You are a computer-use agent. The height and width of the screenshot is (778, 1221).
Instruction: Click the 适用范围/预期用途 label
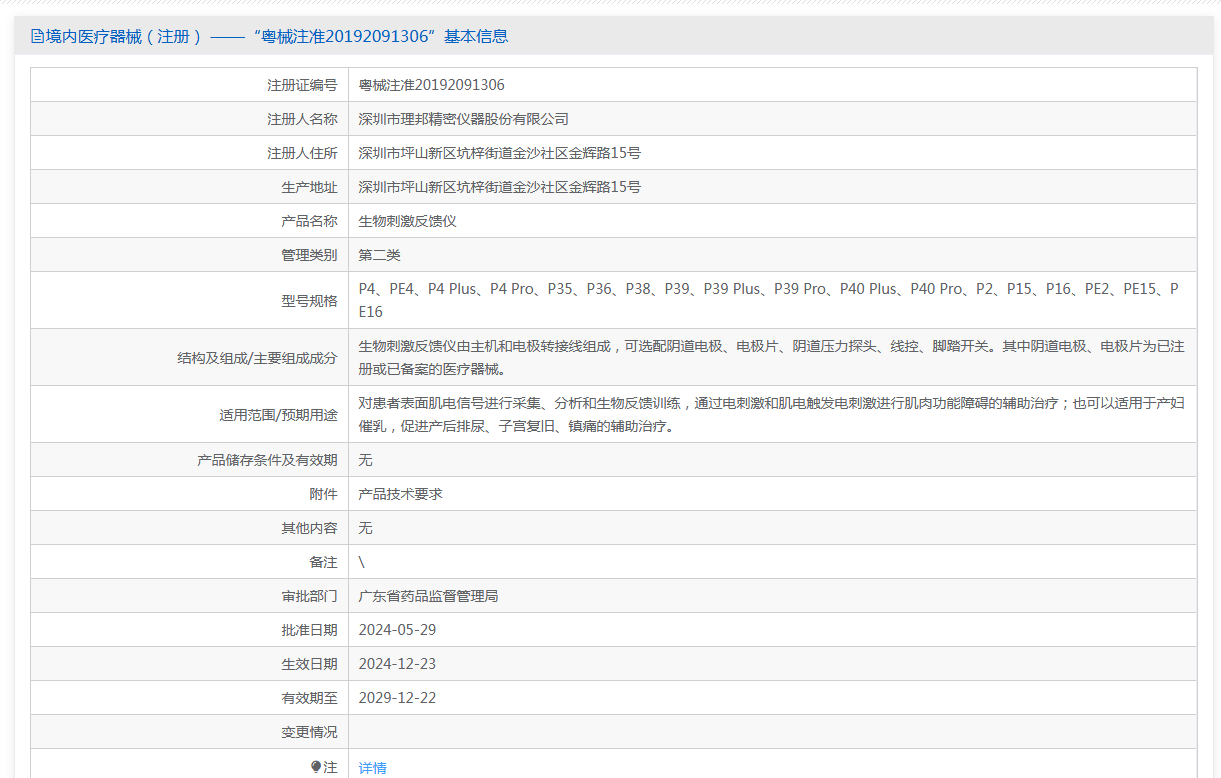pos(278,414)
